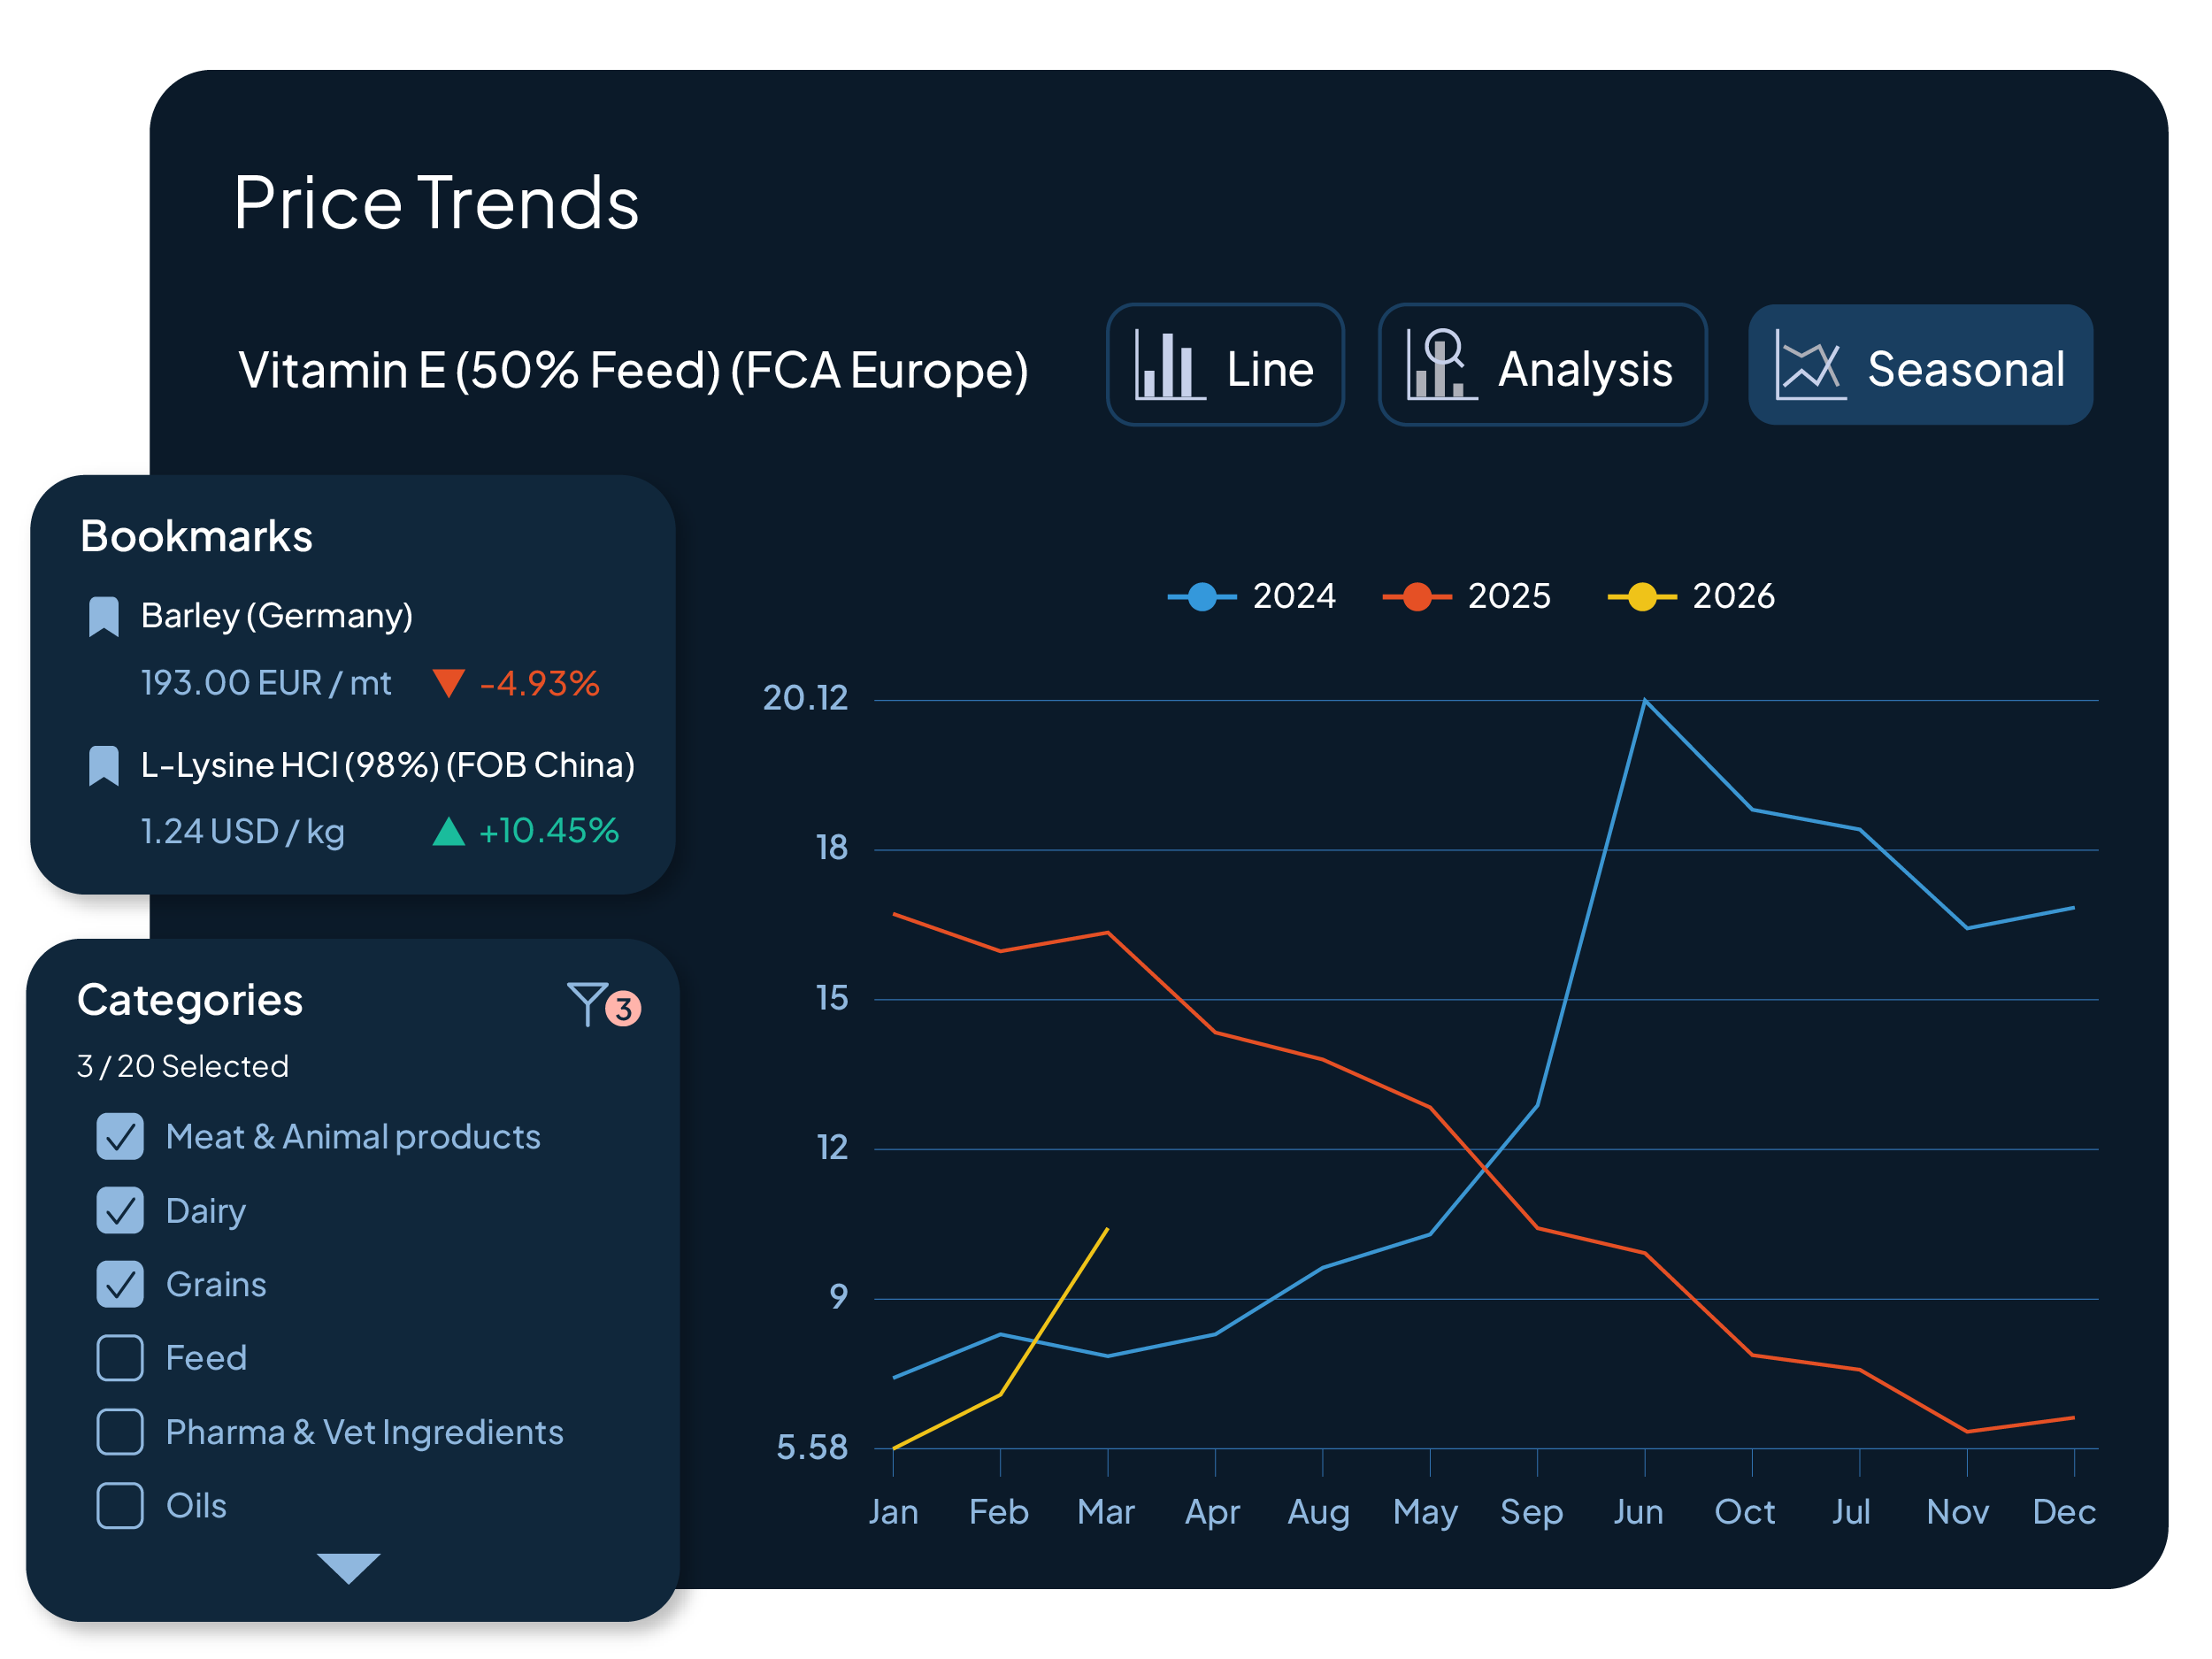Click the bookmark icon next to L-Lysine HCl
Screen dimensions: 2212x1659
104,766
